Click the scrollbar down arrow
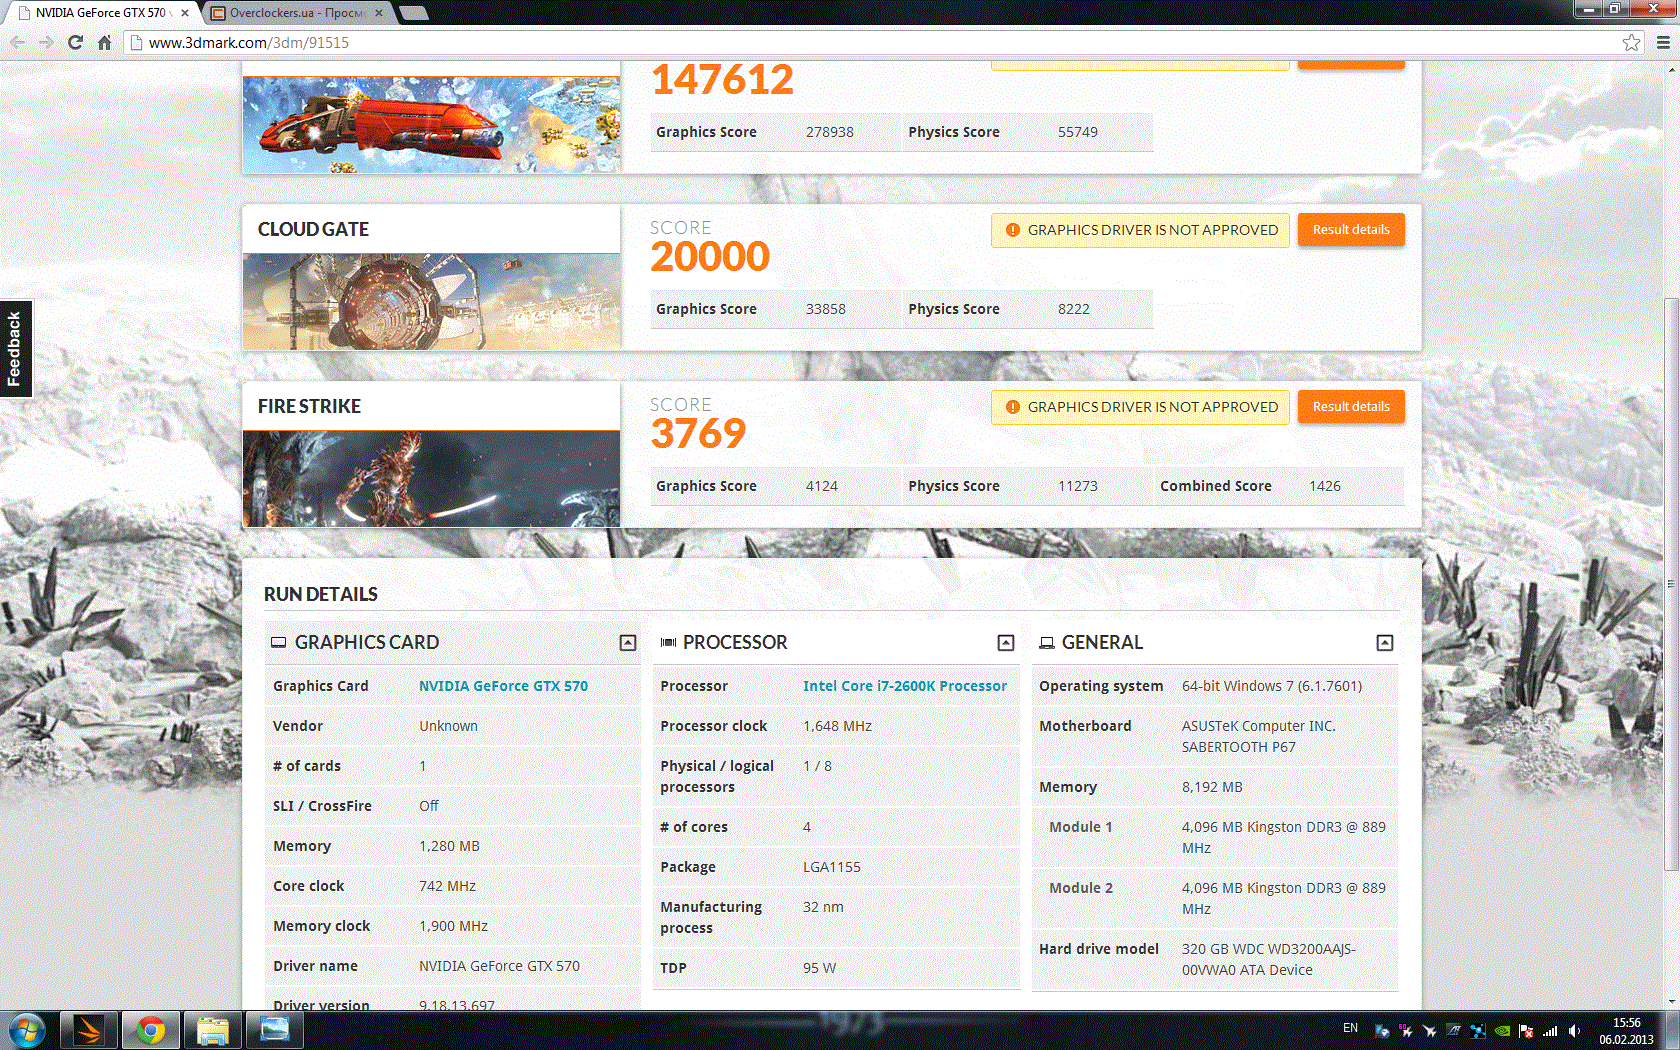The image size is (1680, 1050). coord(1671,1001)
